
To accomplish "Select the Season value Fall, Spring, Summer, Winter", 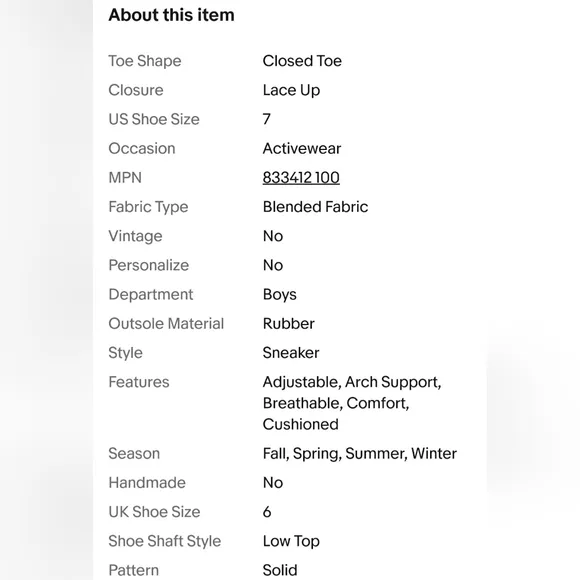I will click(x=360, y=454).
